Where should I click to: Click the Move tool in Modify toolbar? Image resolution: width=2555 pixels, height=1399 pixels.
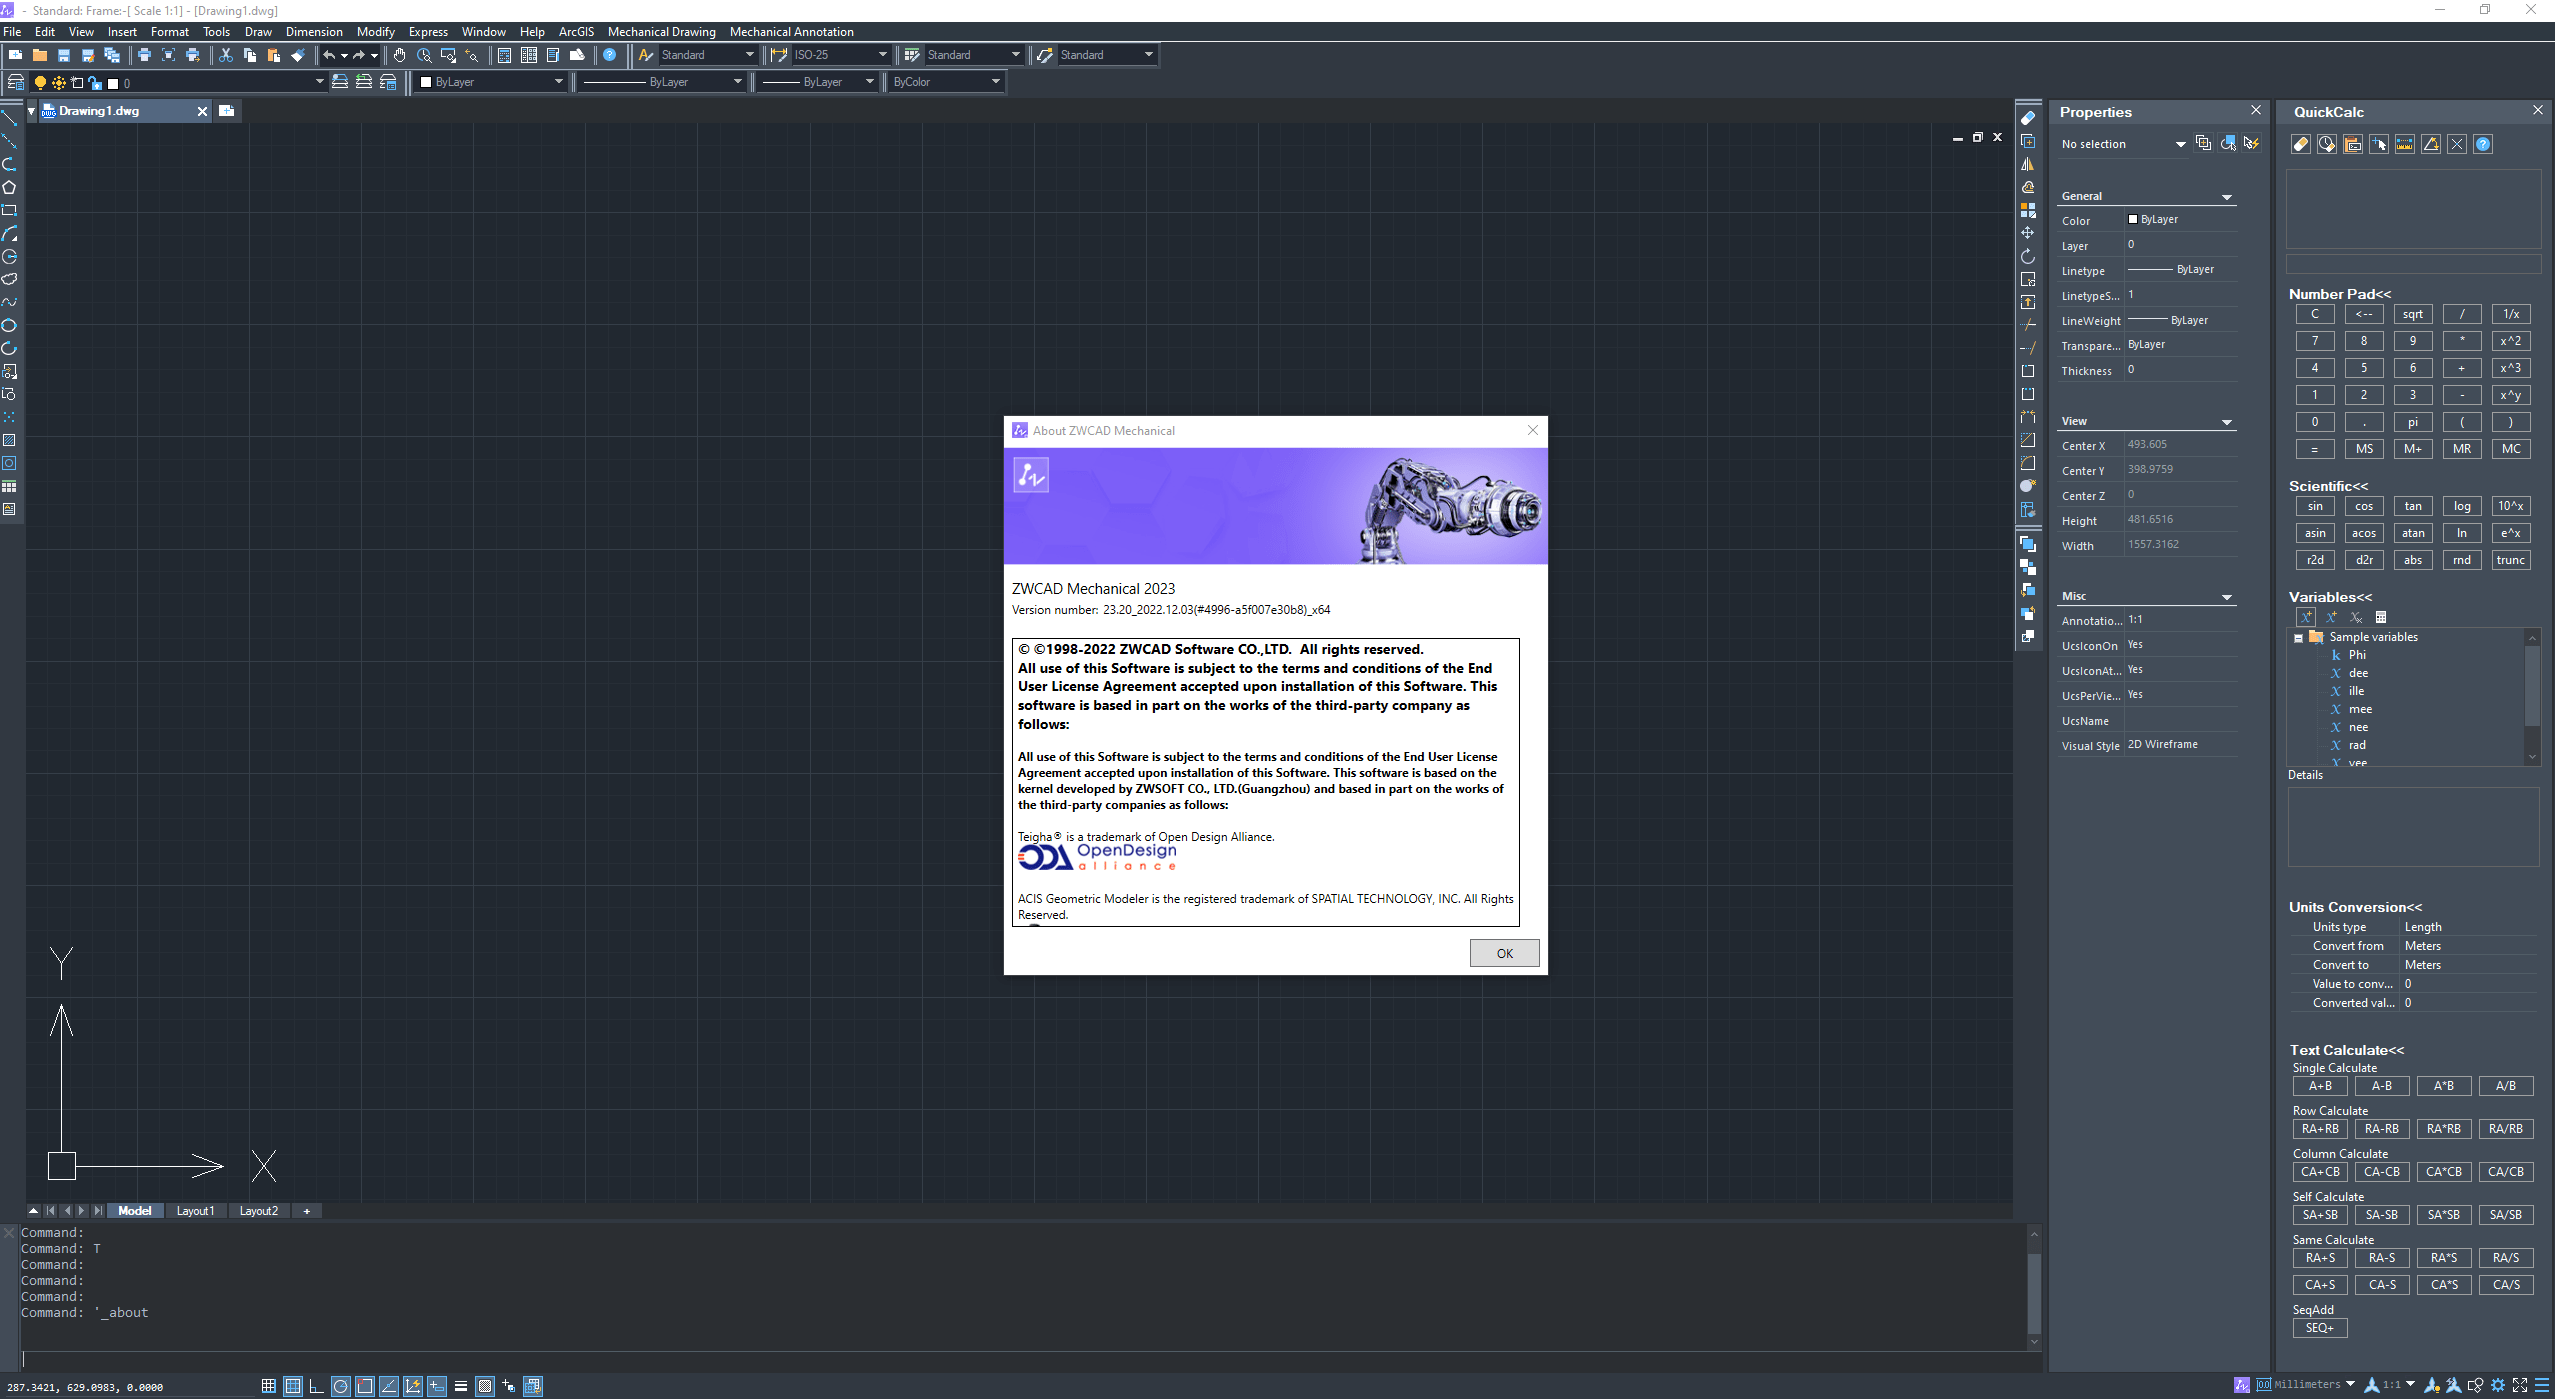[2028, 233]
